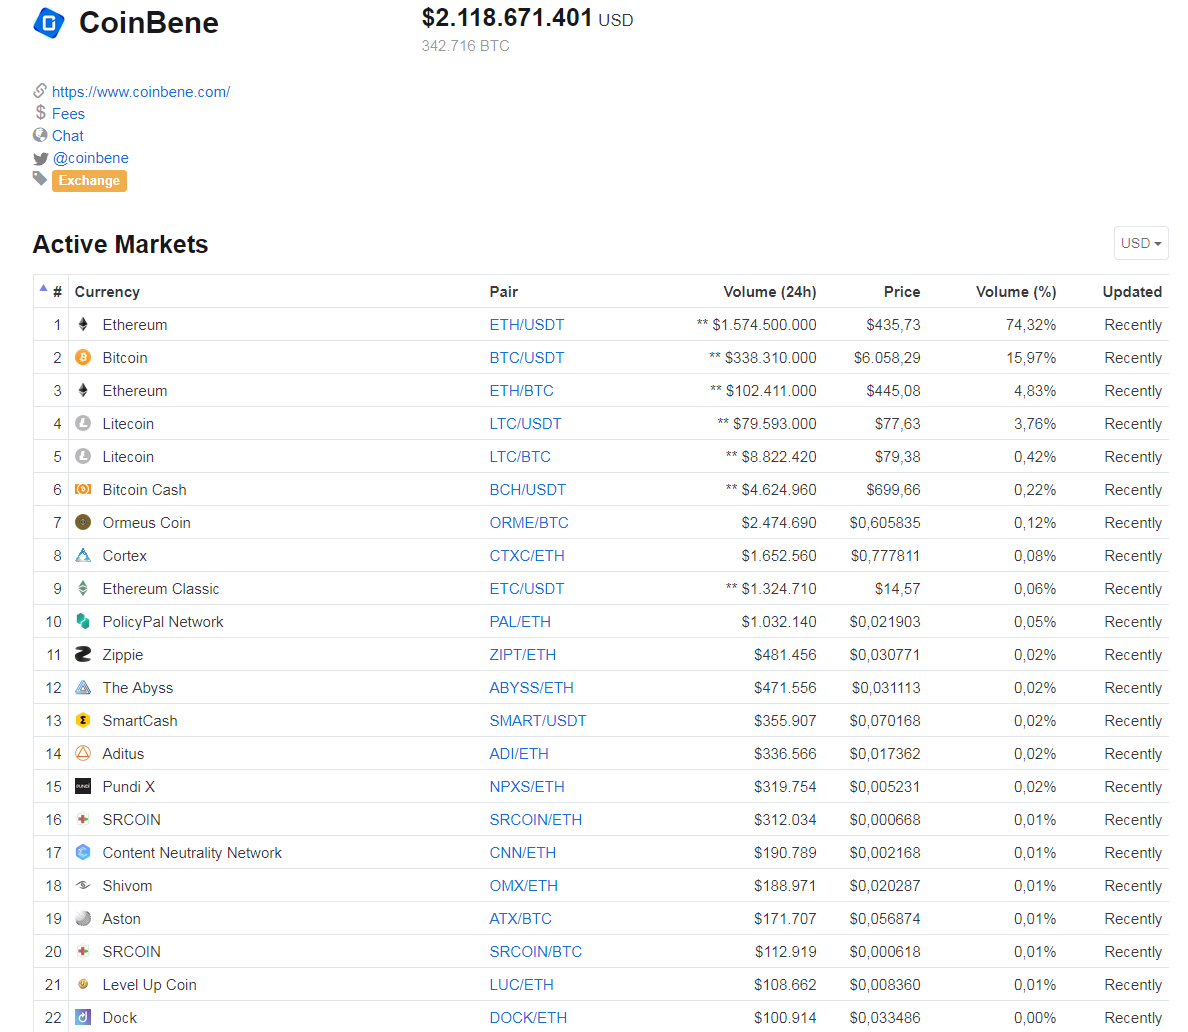Click the Bitcoin coin icon in row 2
Viewport: 1188px width, 1032px height.
pyautogui.click(x=83, y=358)
